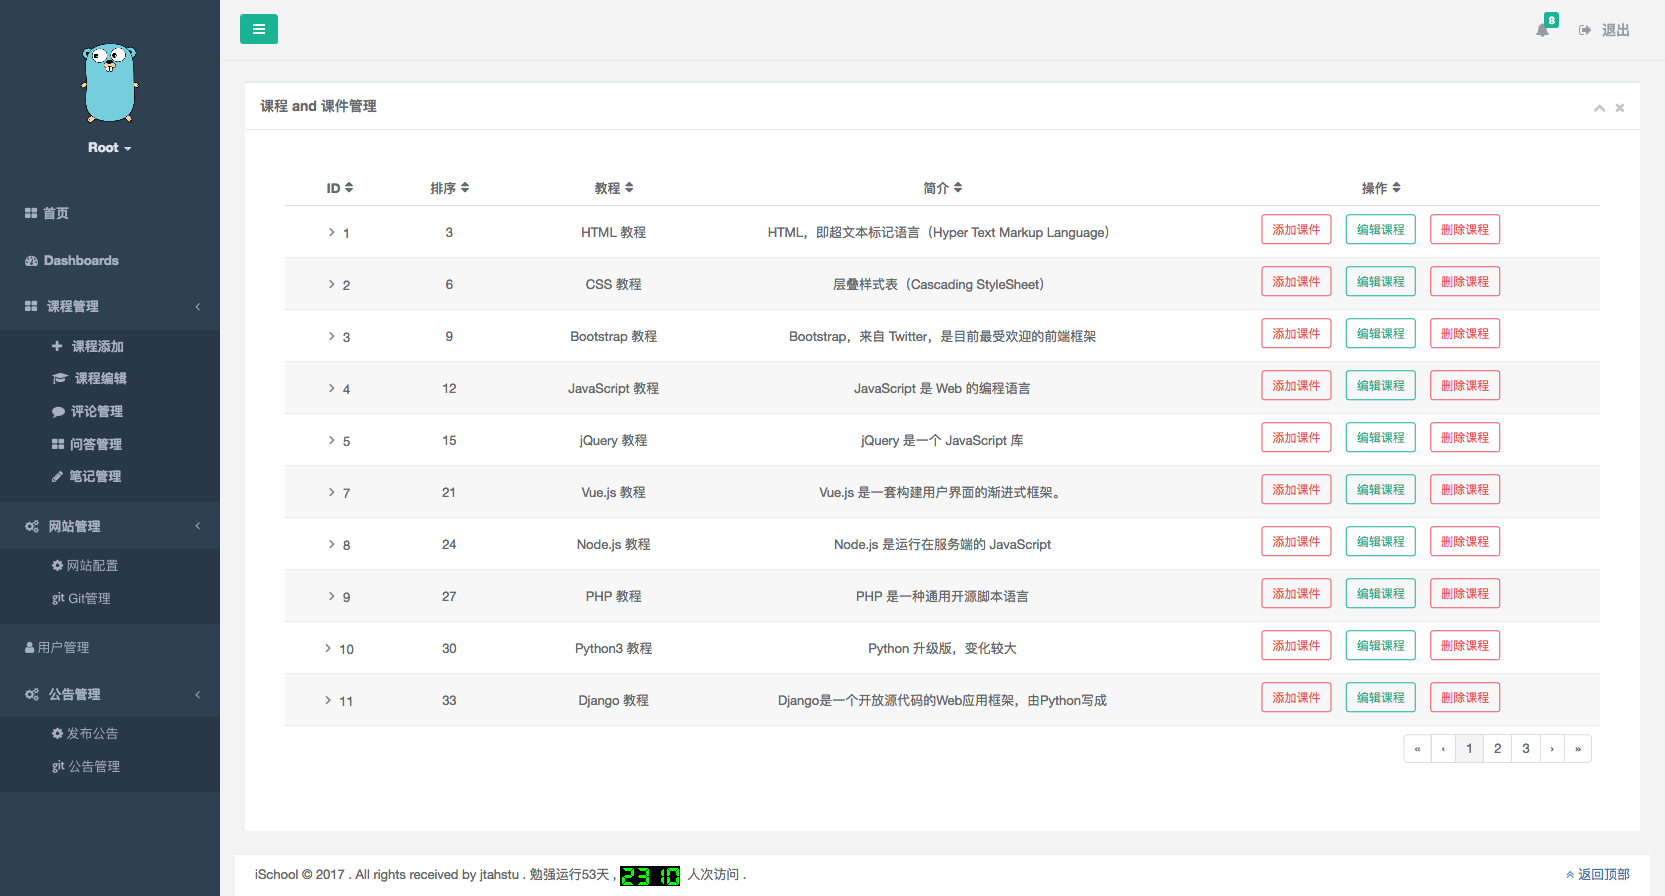Click 删除课程 for Node.js 教程
1665x896 pixels.
click(x=1465, y=542)
